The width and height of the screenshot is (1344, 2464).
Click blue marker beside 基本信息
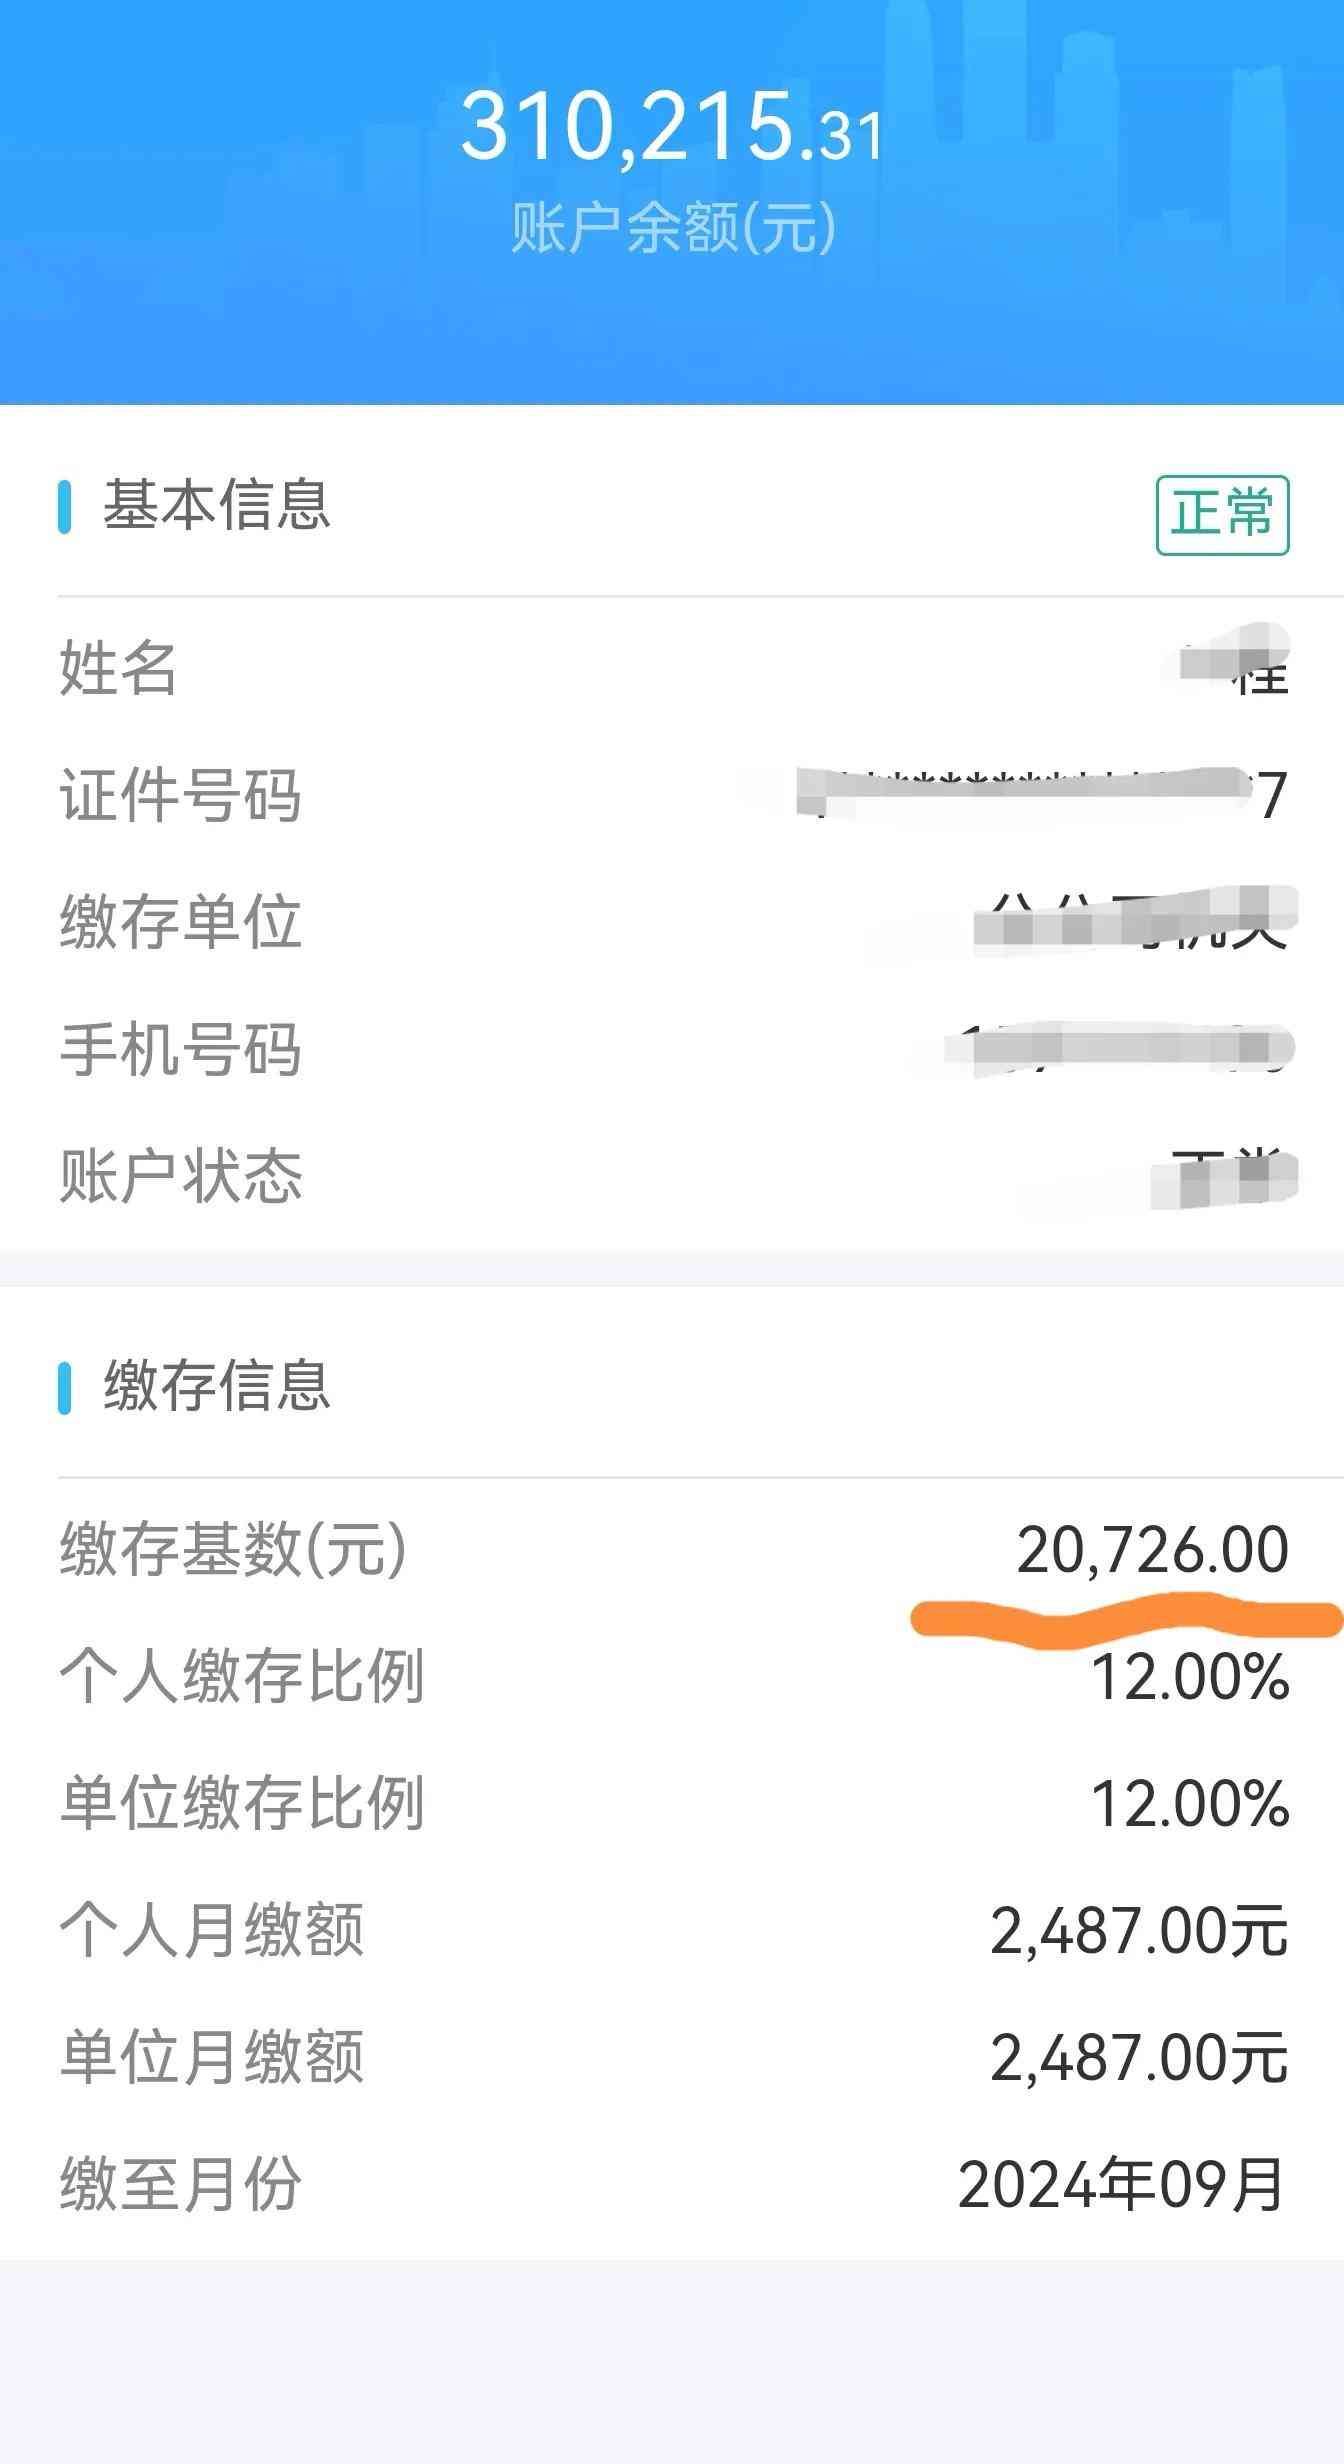65,507
